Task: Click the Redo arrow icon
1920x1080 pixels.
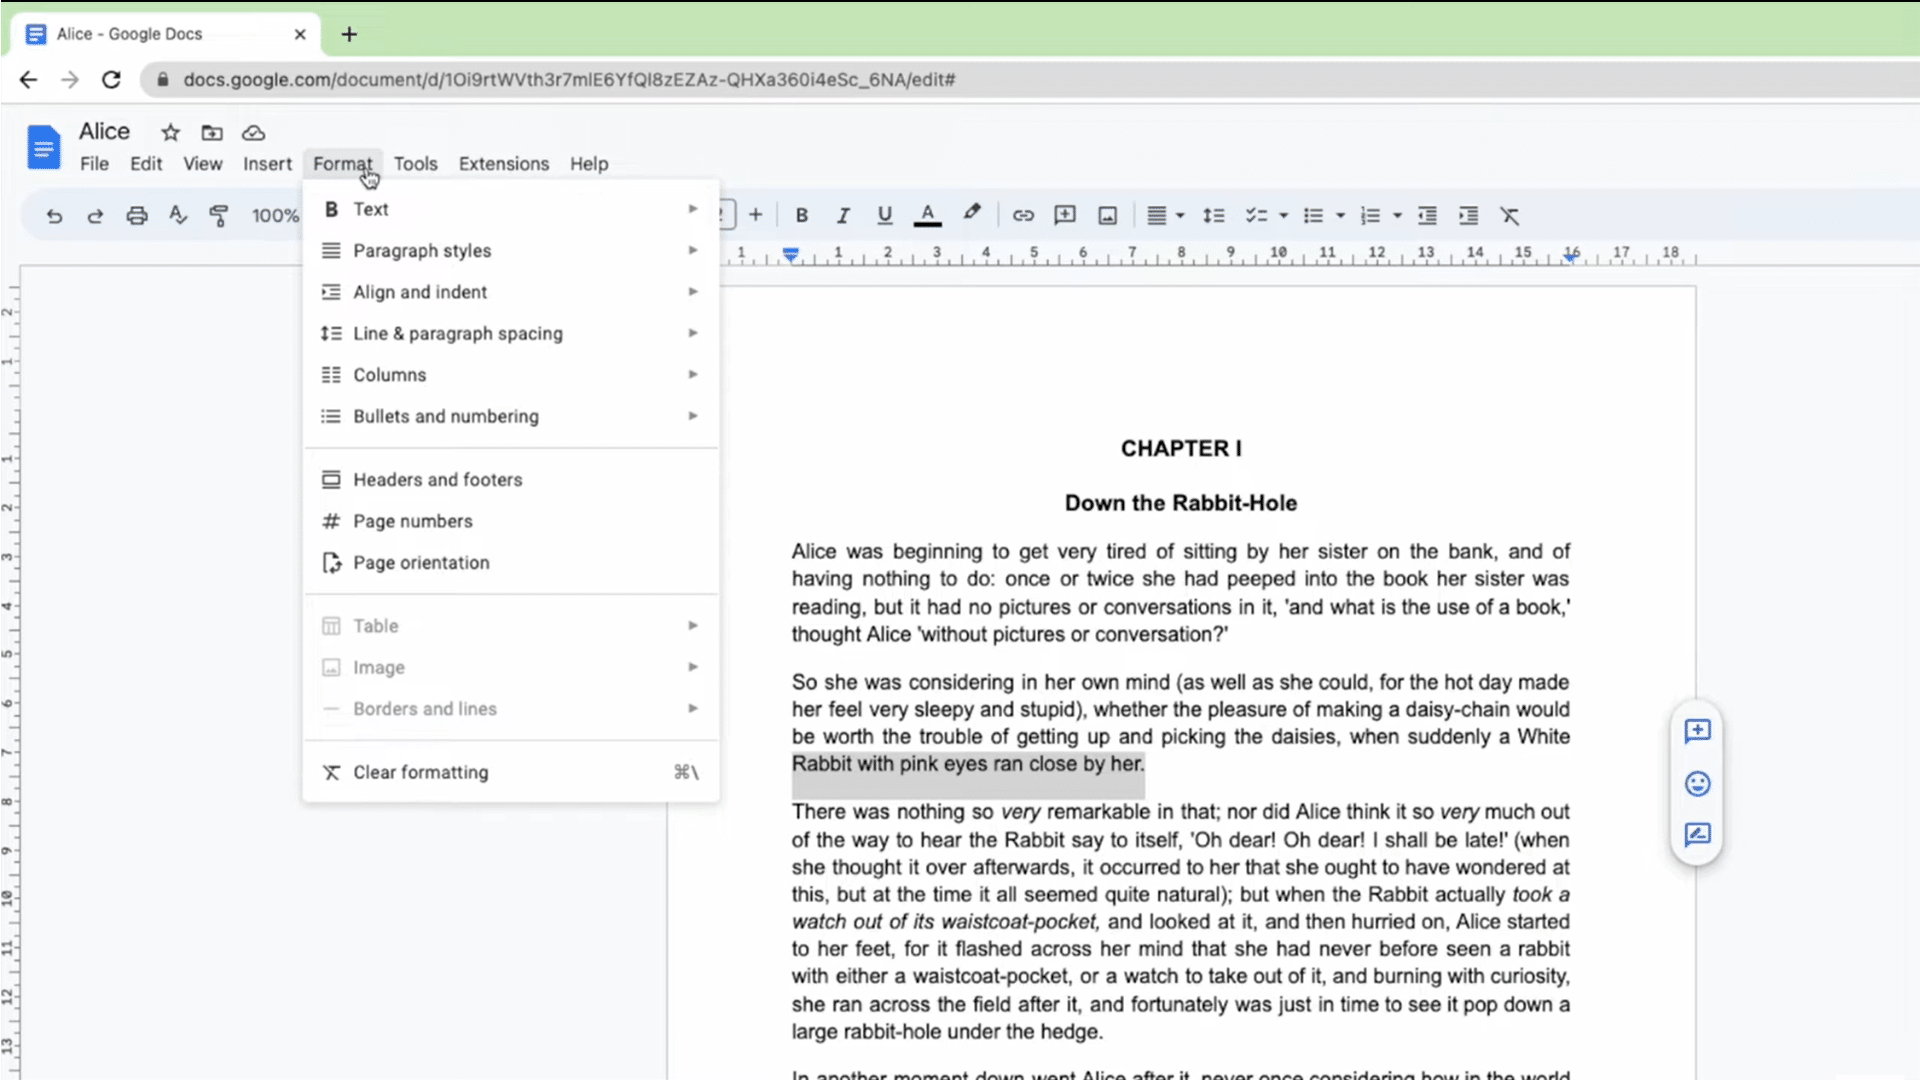Action: [95, 215]
